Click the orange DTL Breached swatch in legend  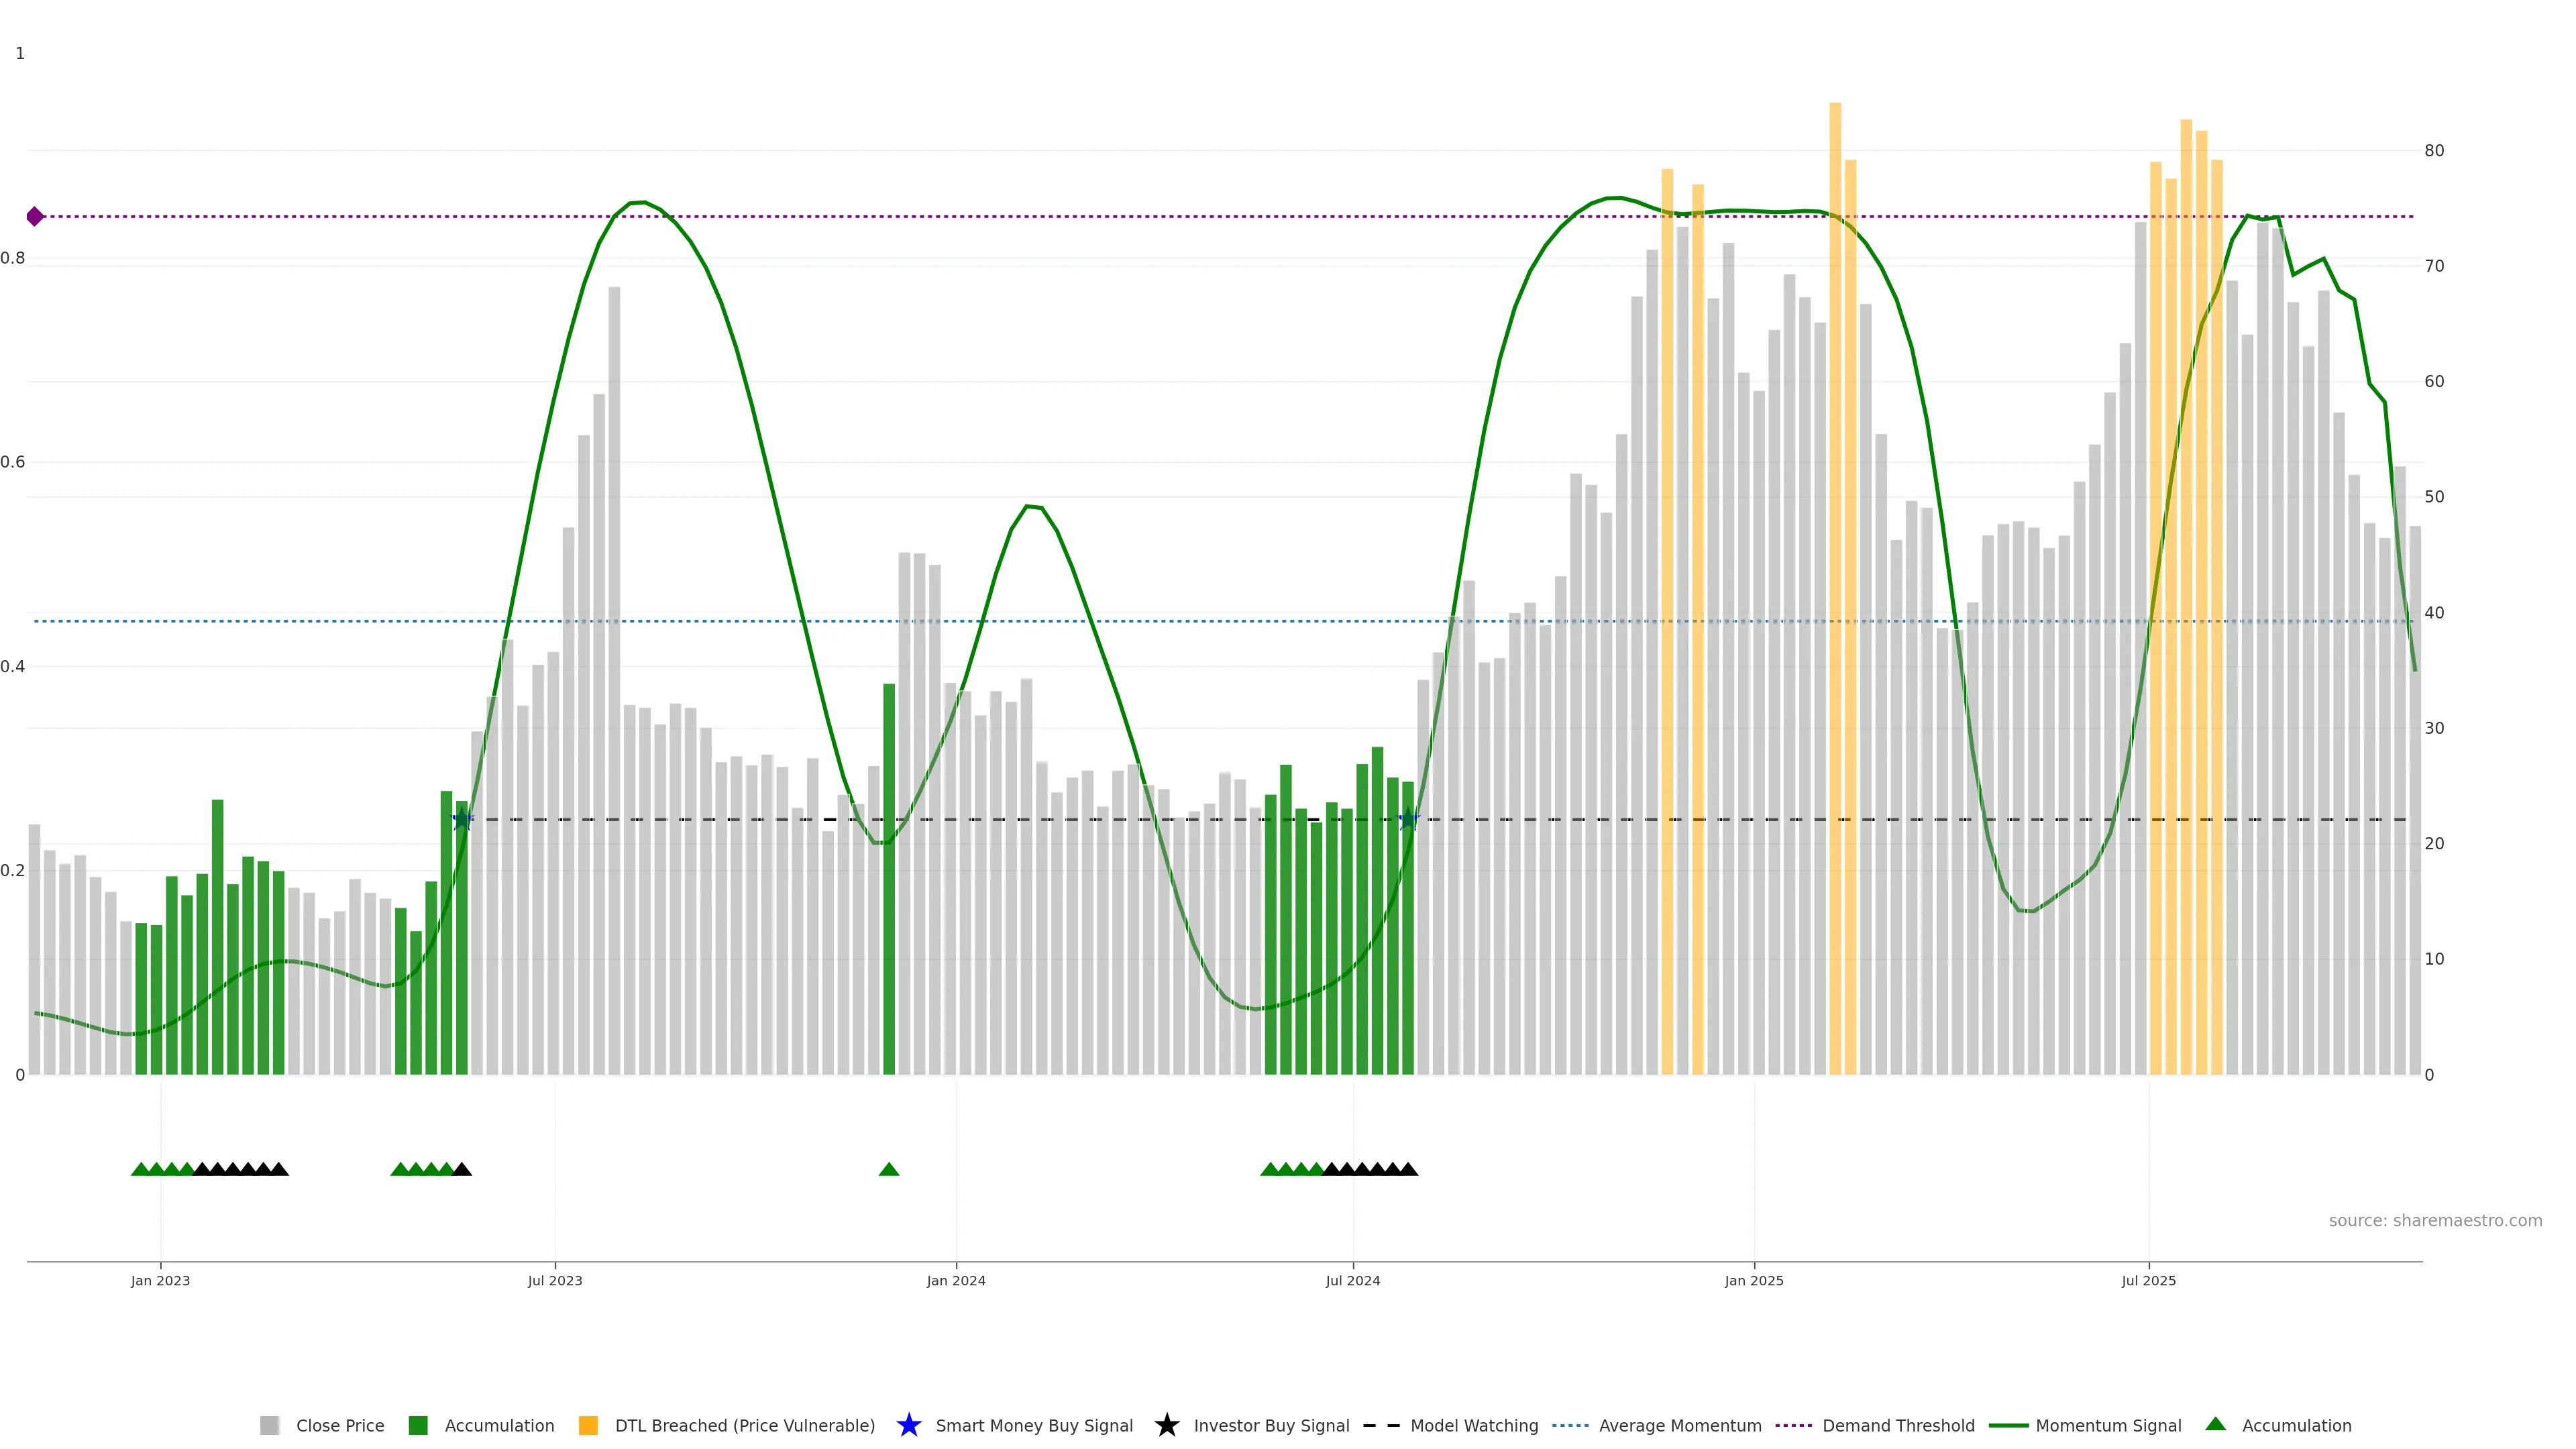coord(588,1425)
